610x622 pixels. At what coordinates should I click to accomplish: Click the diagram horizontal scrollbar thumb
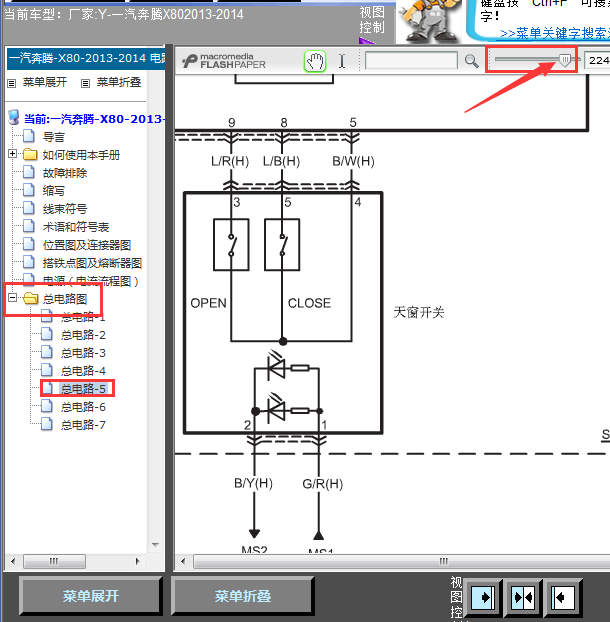[402, 561]
